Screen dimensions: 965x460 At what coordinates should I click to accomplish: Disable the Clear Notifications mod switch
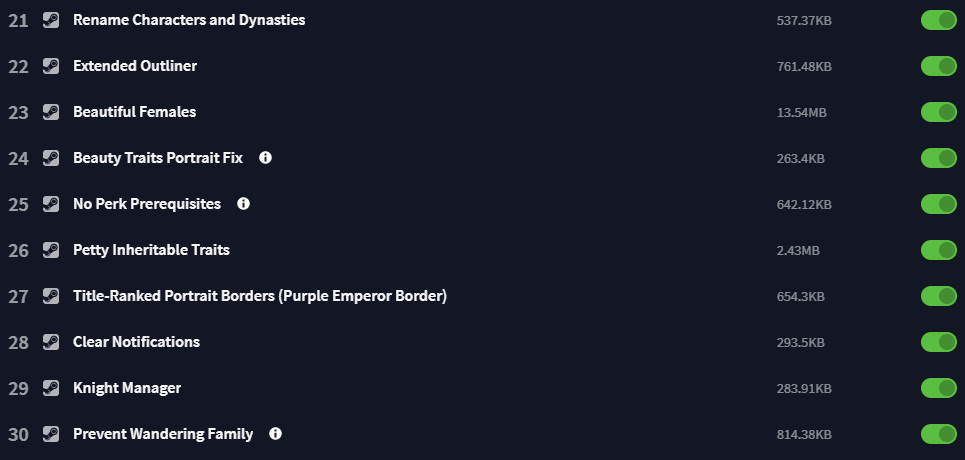(939, 342)
